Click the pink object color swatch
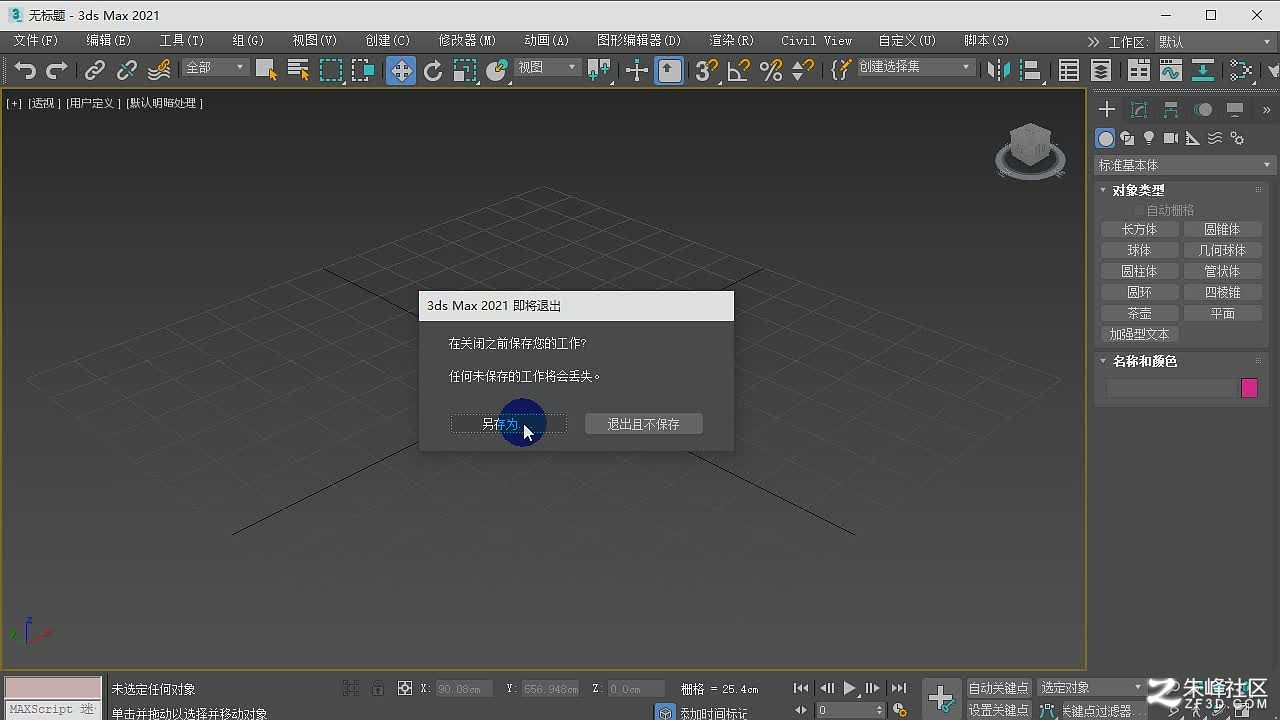Viewport: 1280px width, 720px height. point(1249,388)
